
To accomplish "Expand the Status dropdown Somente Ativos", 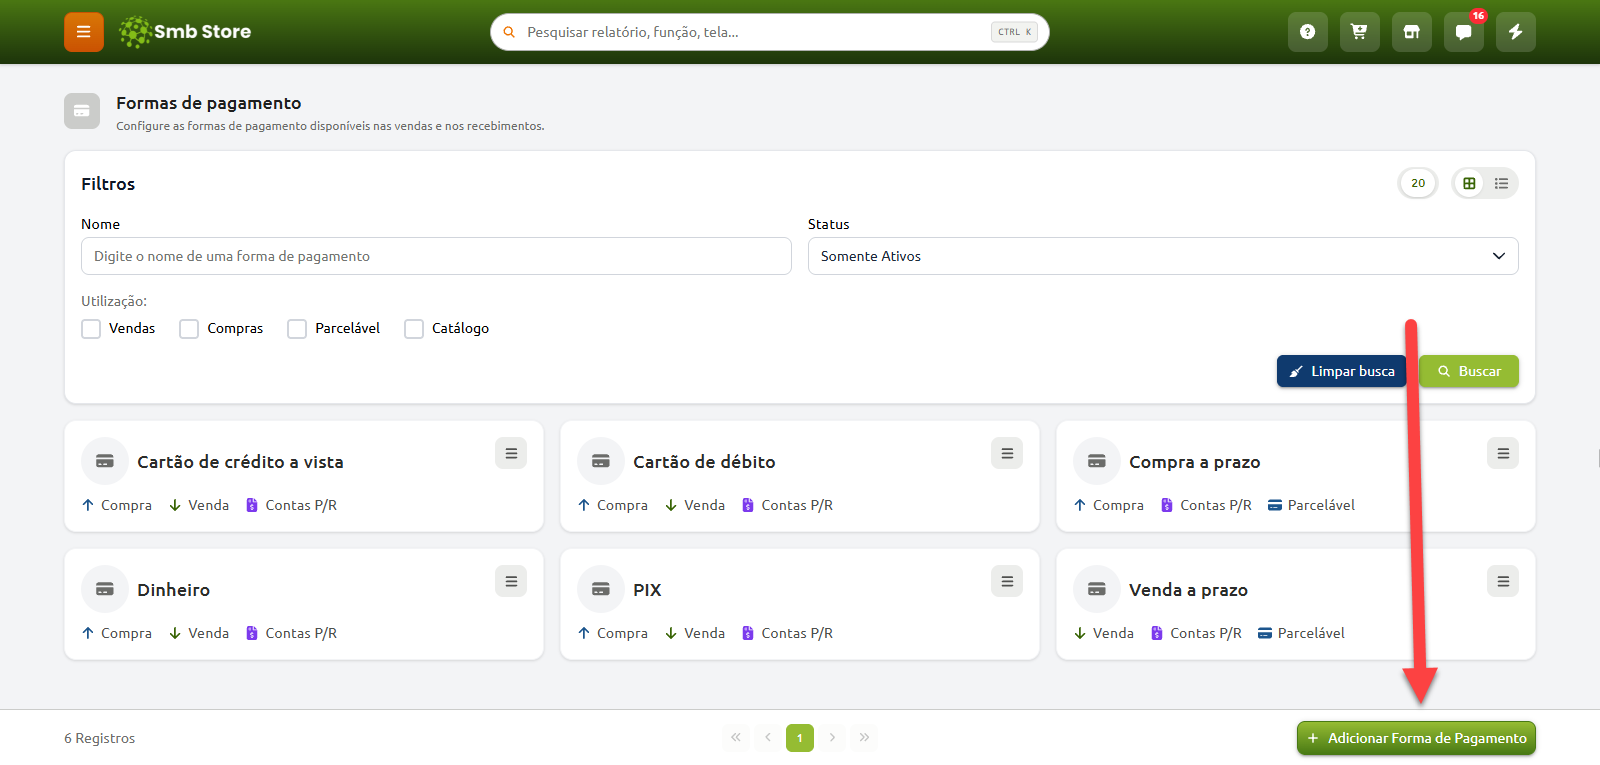I will click(x=1163, y=256).
